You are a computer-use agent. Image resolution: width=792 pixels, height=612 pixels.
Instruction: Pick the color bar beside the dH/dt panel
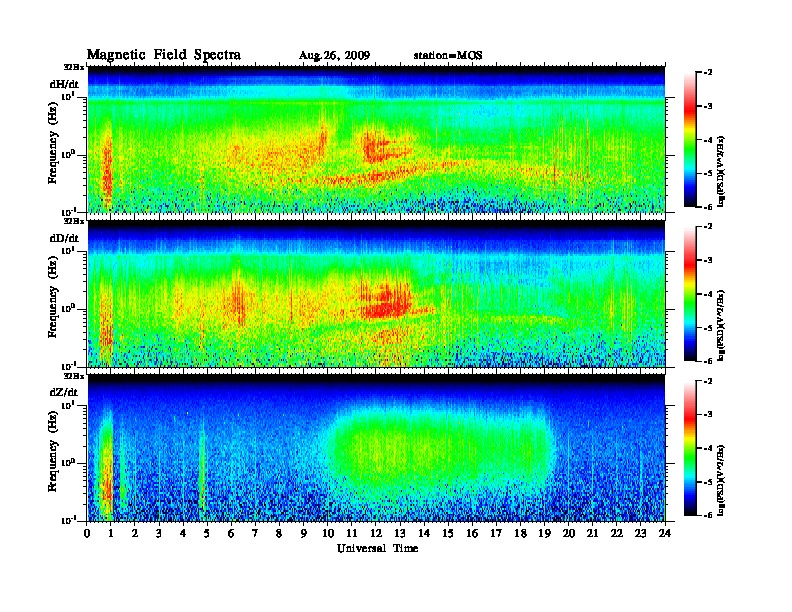pos(690,140)
